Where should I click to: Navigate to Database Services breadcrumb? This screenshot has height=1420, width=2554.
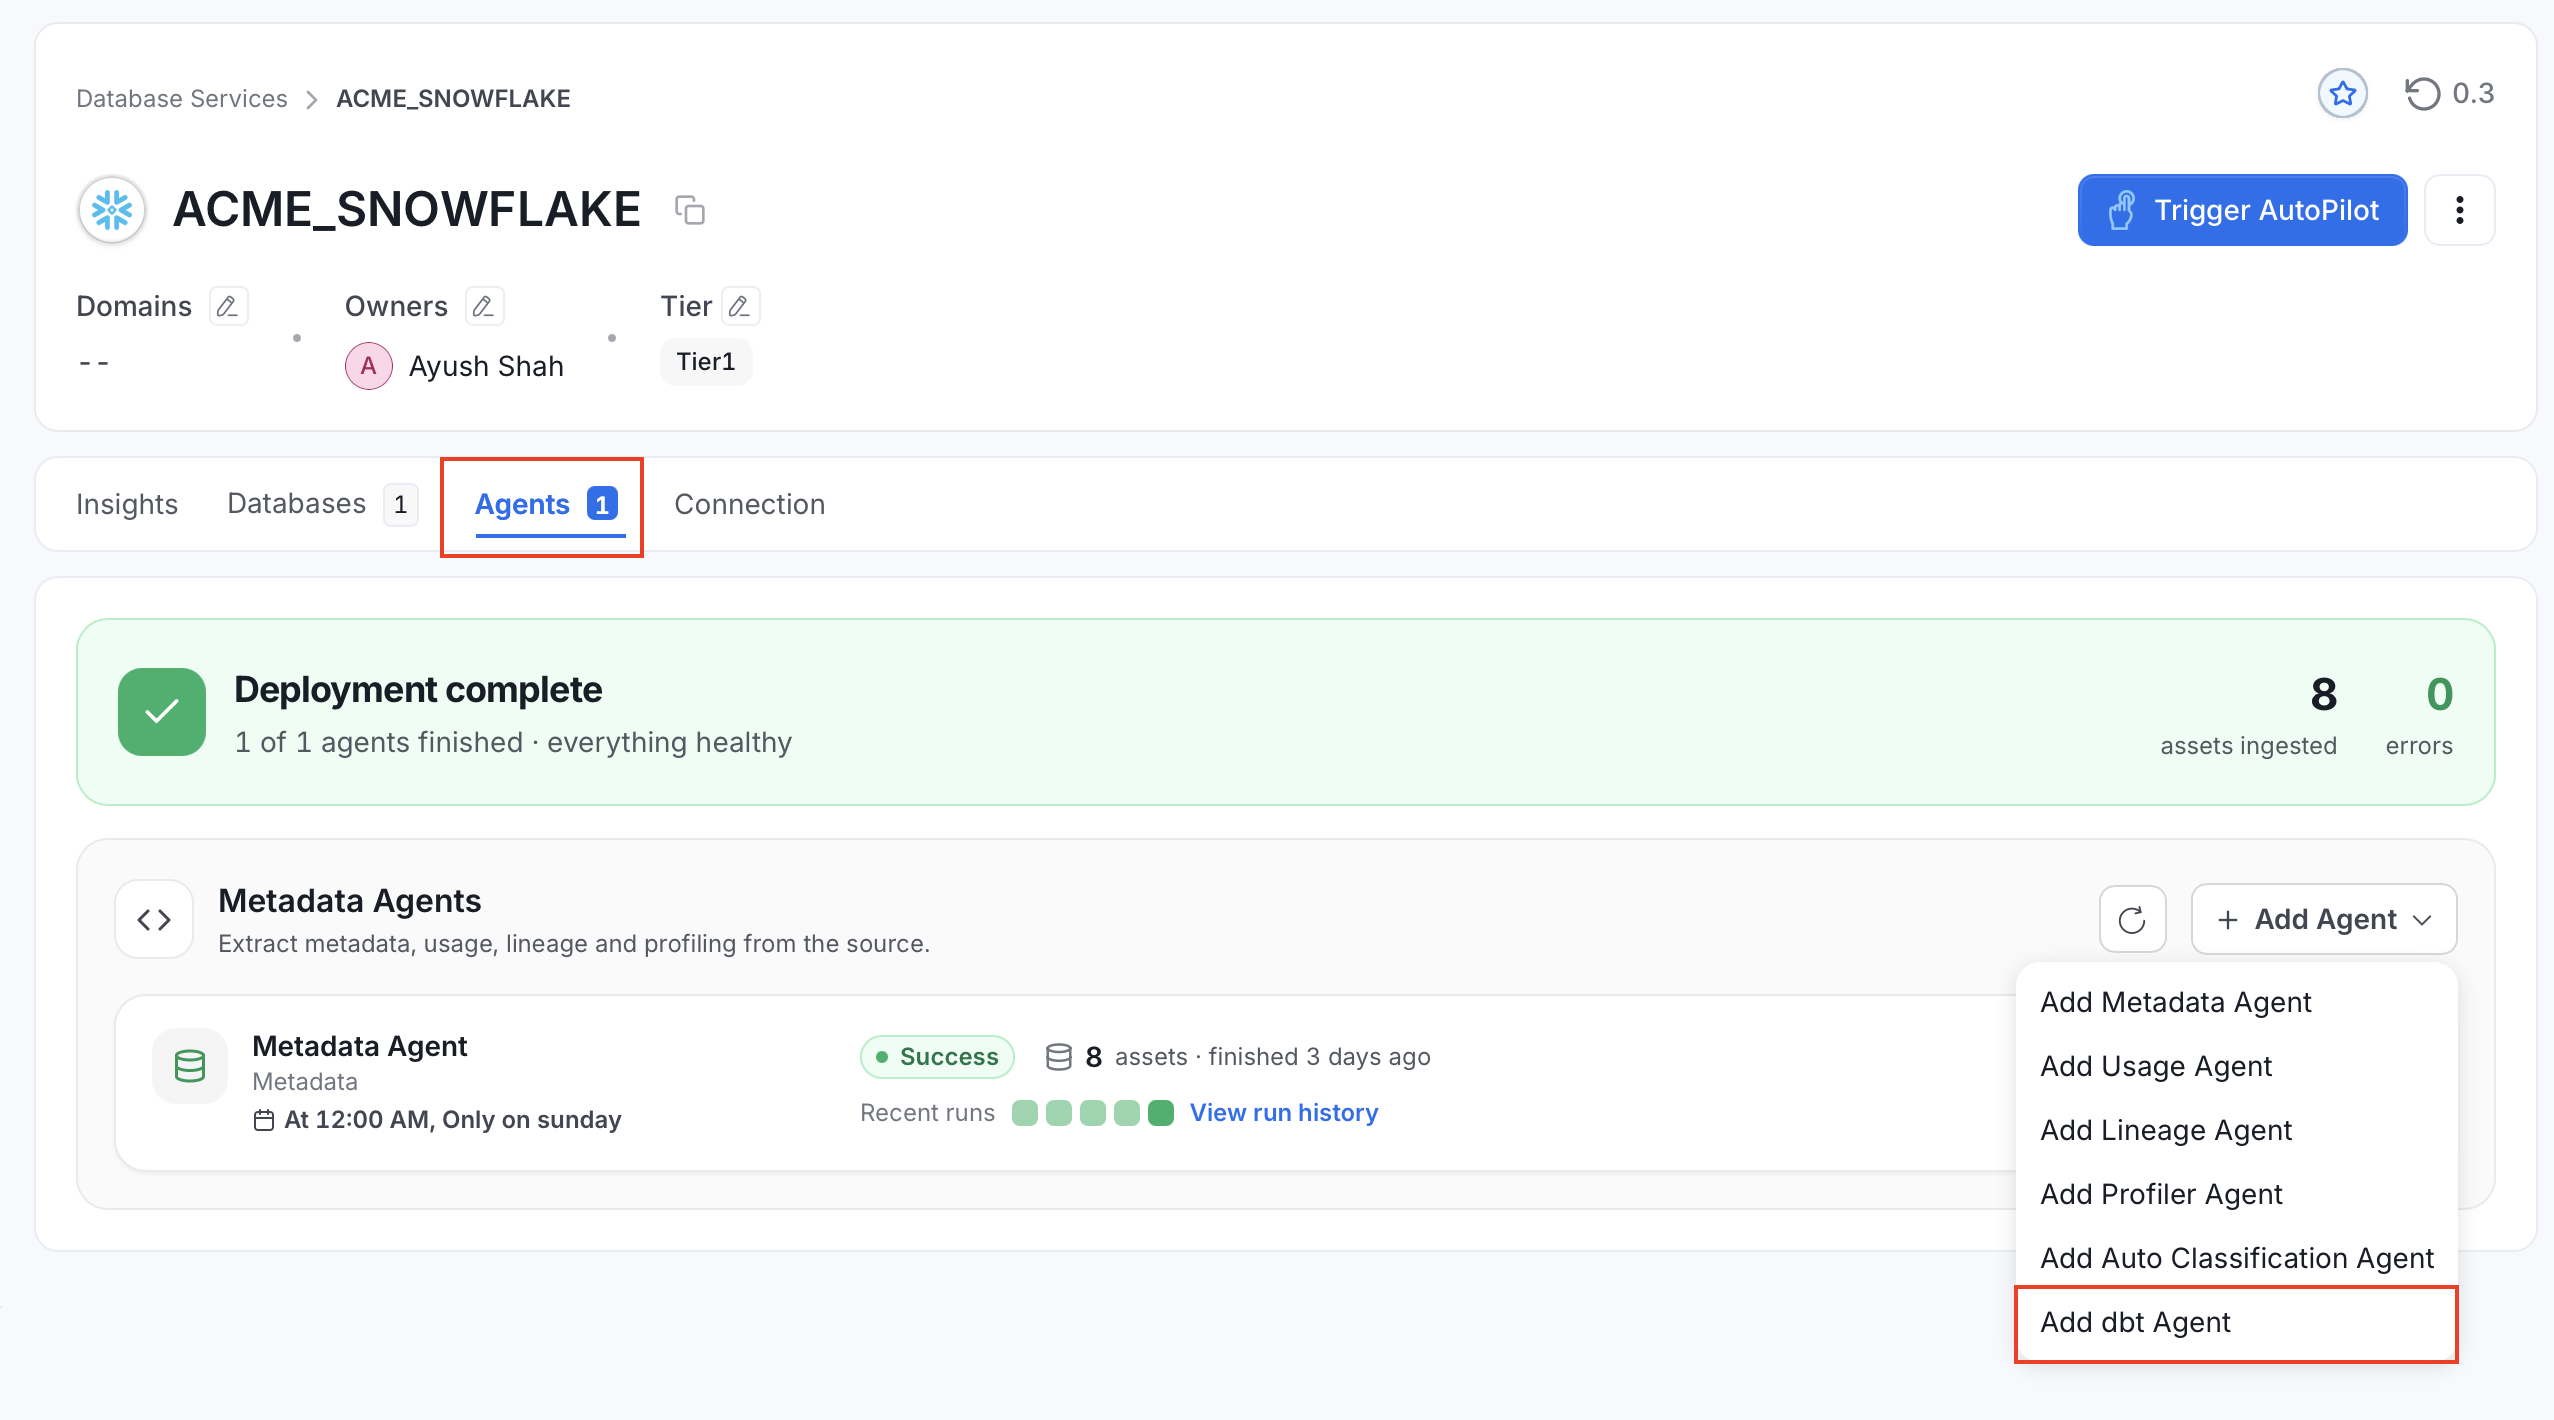pos(182,98)
